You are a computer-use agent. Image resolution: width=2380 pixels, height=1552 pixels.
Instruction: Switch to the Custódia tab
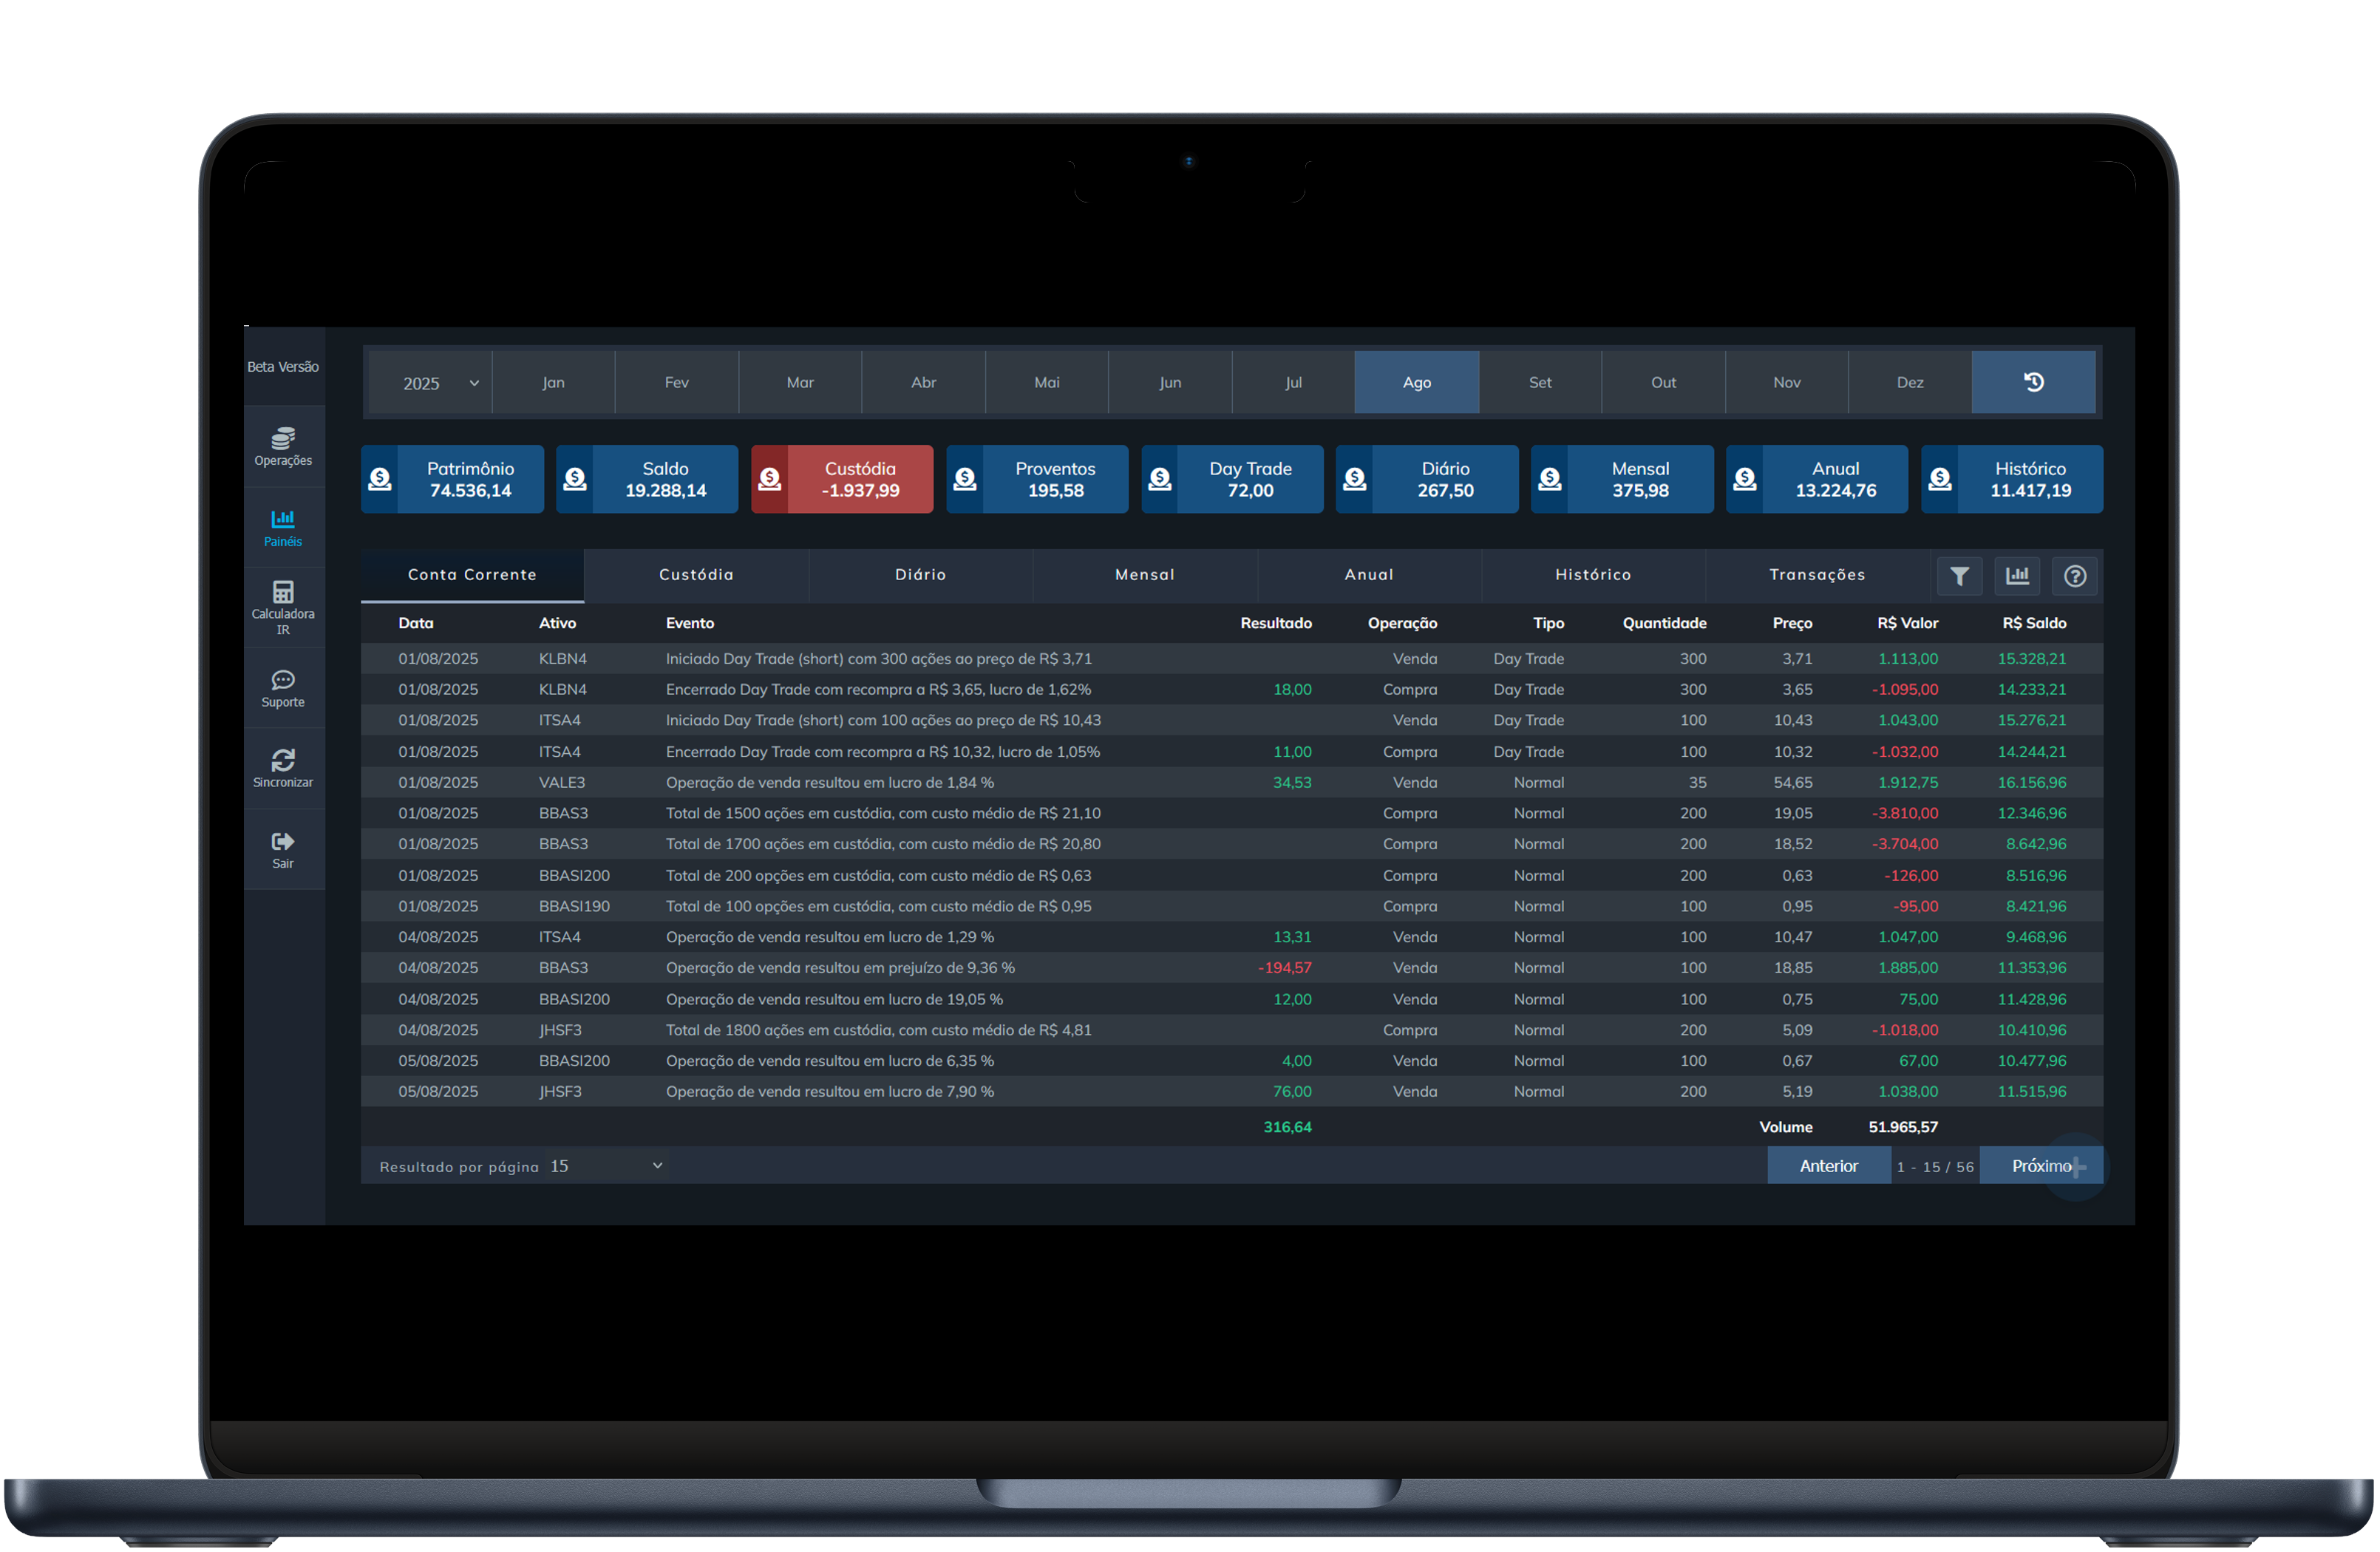(x=696, y=575)
